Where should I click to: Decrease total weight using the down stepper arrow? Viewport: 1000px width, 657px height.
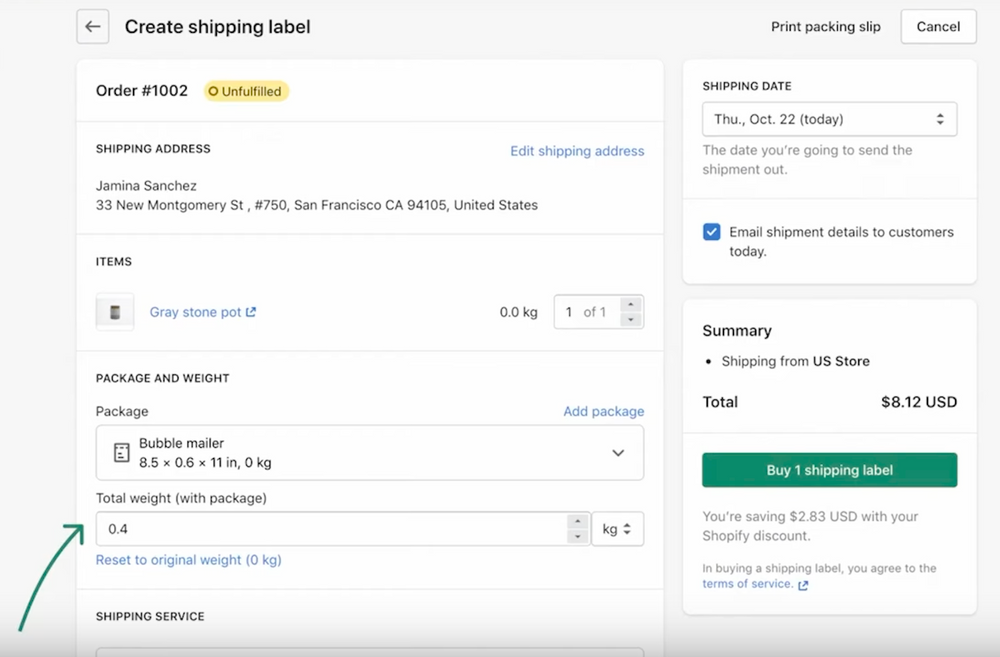tap(578, 535)
